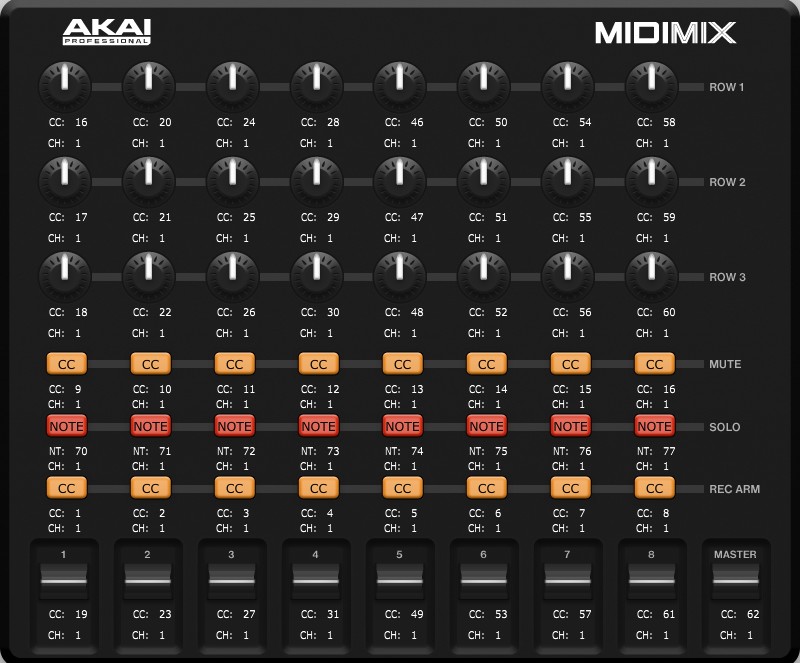The width and height of the screenshot is (800, 663).
Task: Select the Row 3 knob with CC 30
Action: click(317, 276)
